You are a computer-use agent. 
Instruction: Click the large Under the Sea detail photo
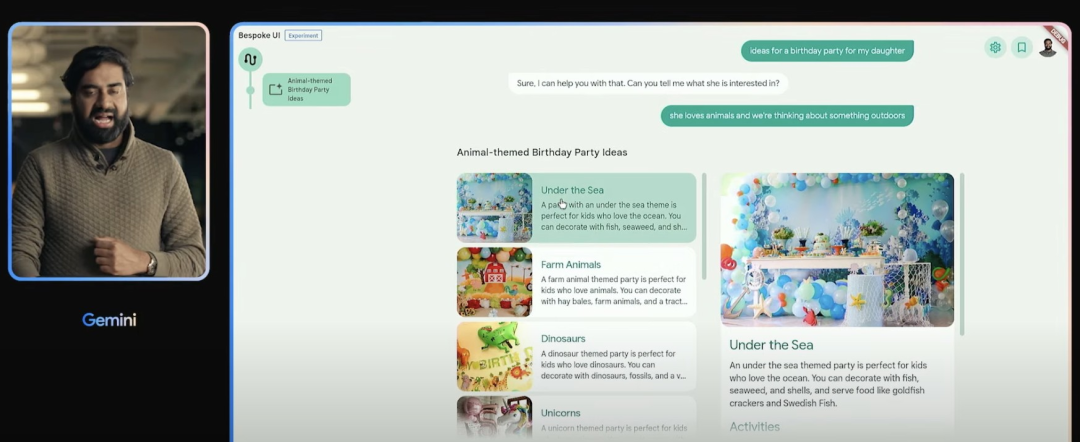click(838, 250)
